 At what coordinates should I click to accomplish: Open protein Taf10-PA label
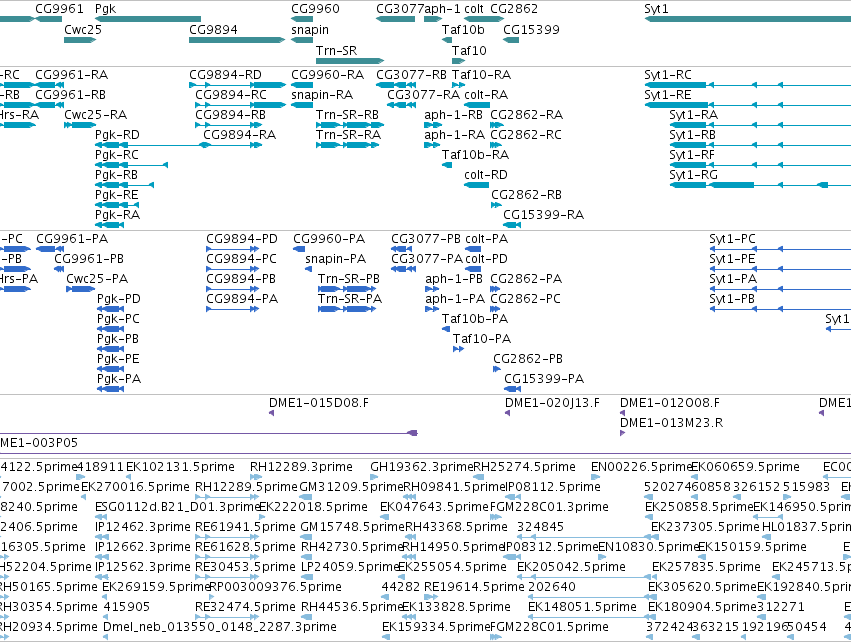click(x=482, y=339)
